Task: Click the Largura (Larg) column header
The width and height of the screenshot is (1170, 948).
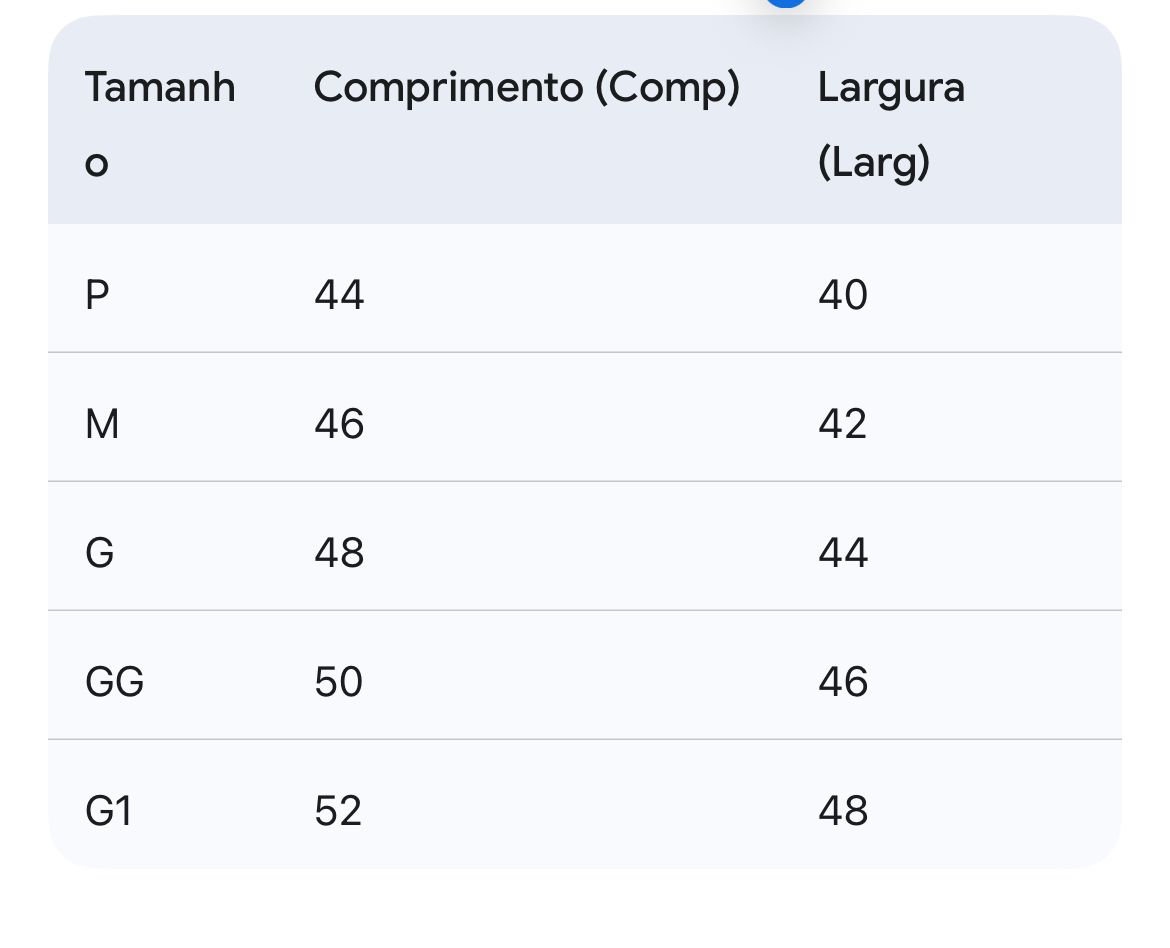Action: [891, 124]
